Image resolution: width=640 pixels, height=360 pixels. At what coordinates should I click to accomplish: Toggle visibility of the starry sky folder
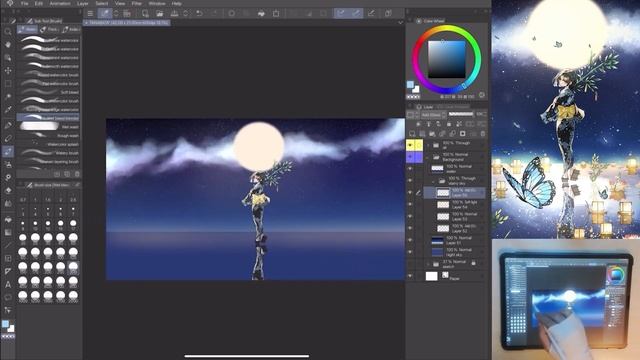[x=410, y=180]
